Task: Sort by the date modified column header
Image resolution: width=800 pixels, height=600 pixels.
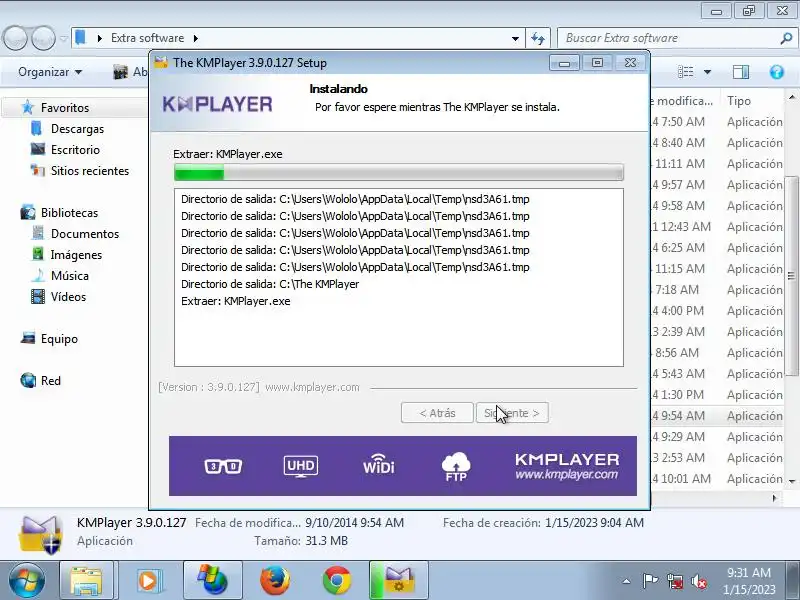Action: [685, 101]
